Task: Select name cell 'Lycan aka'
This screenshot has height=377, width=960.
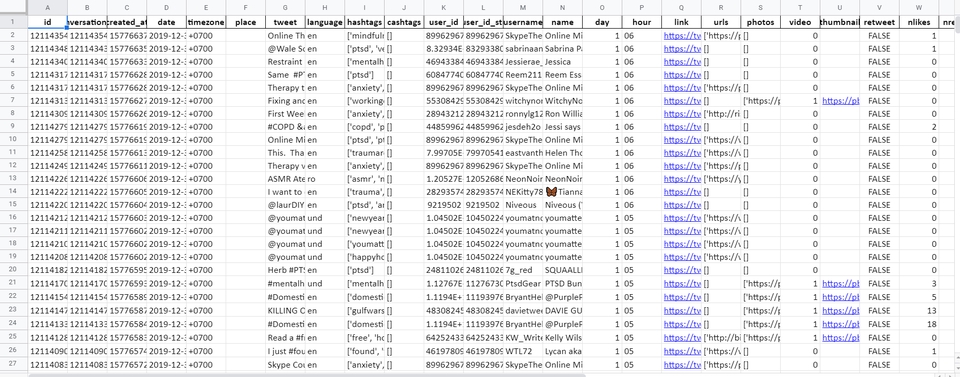Action: pos(563,351)
